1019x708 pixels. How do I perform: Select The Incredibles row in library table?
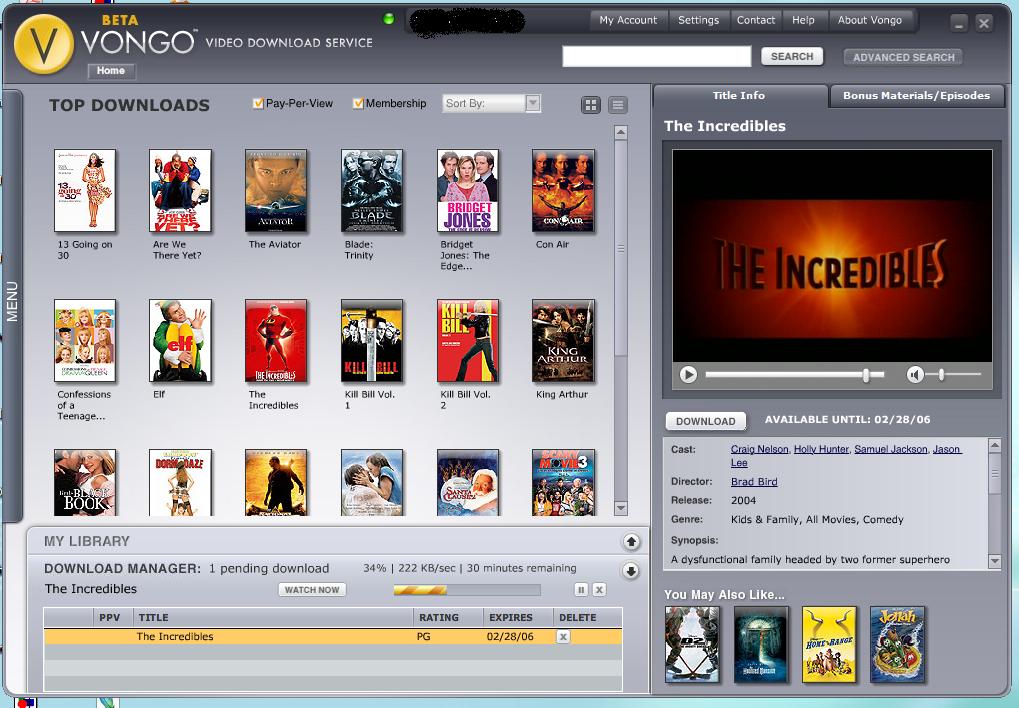(x=333, y=636)
